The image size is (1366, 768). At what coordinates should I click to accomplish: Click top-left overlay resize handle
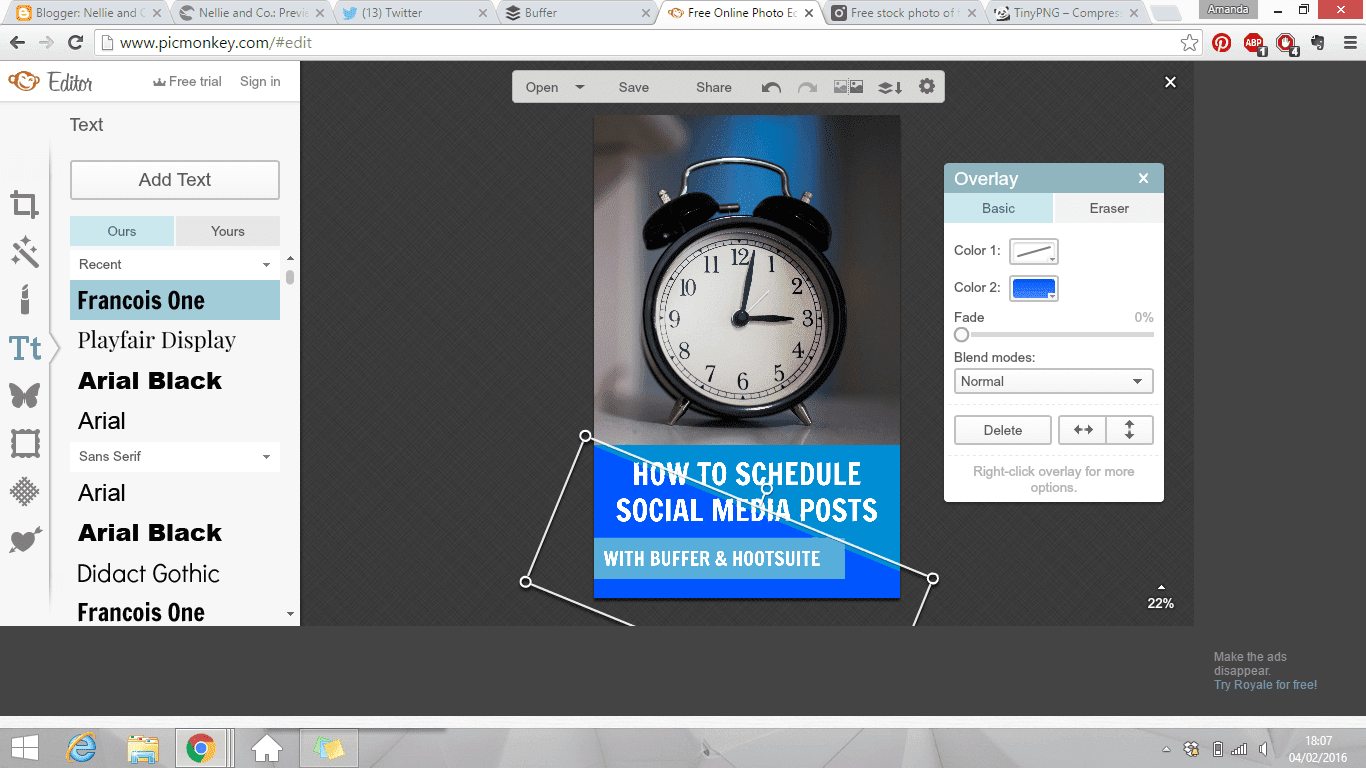click(x=586, y=436)
